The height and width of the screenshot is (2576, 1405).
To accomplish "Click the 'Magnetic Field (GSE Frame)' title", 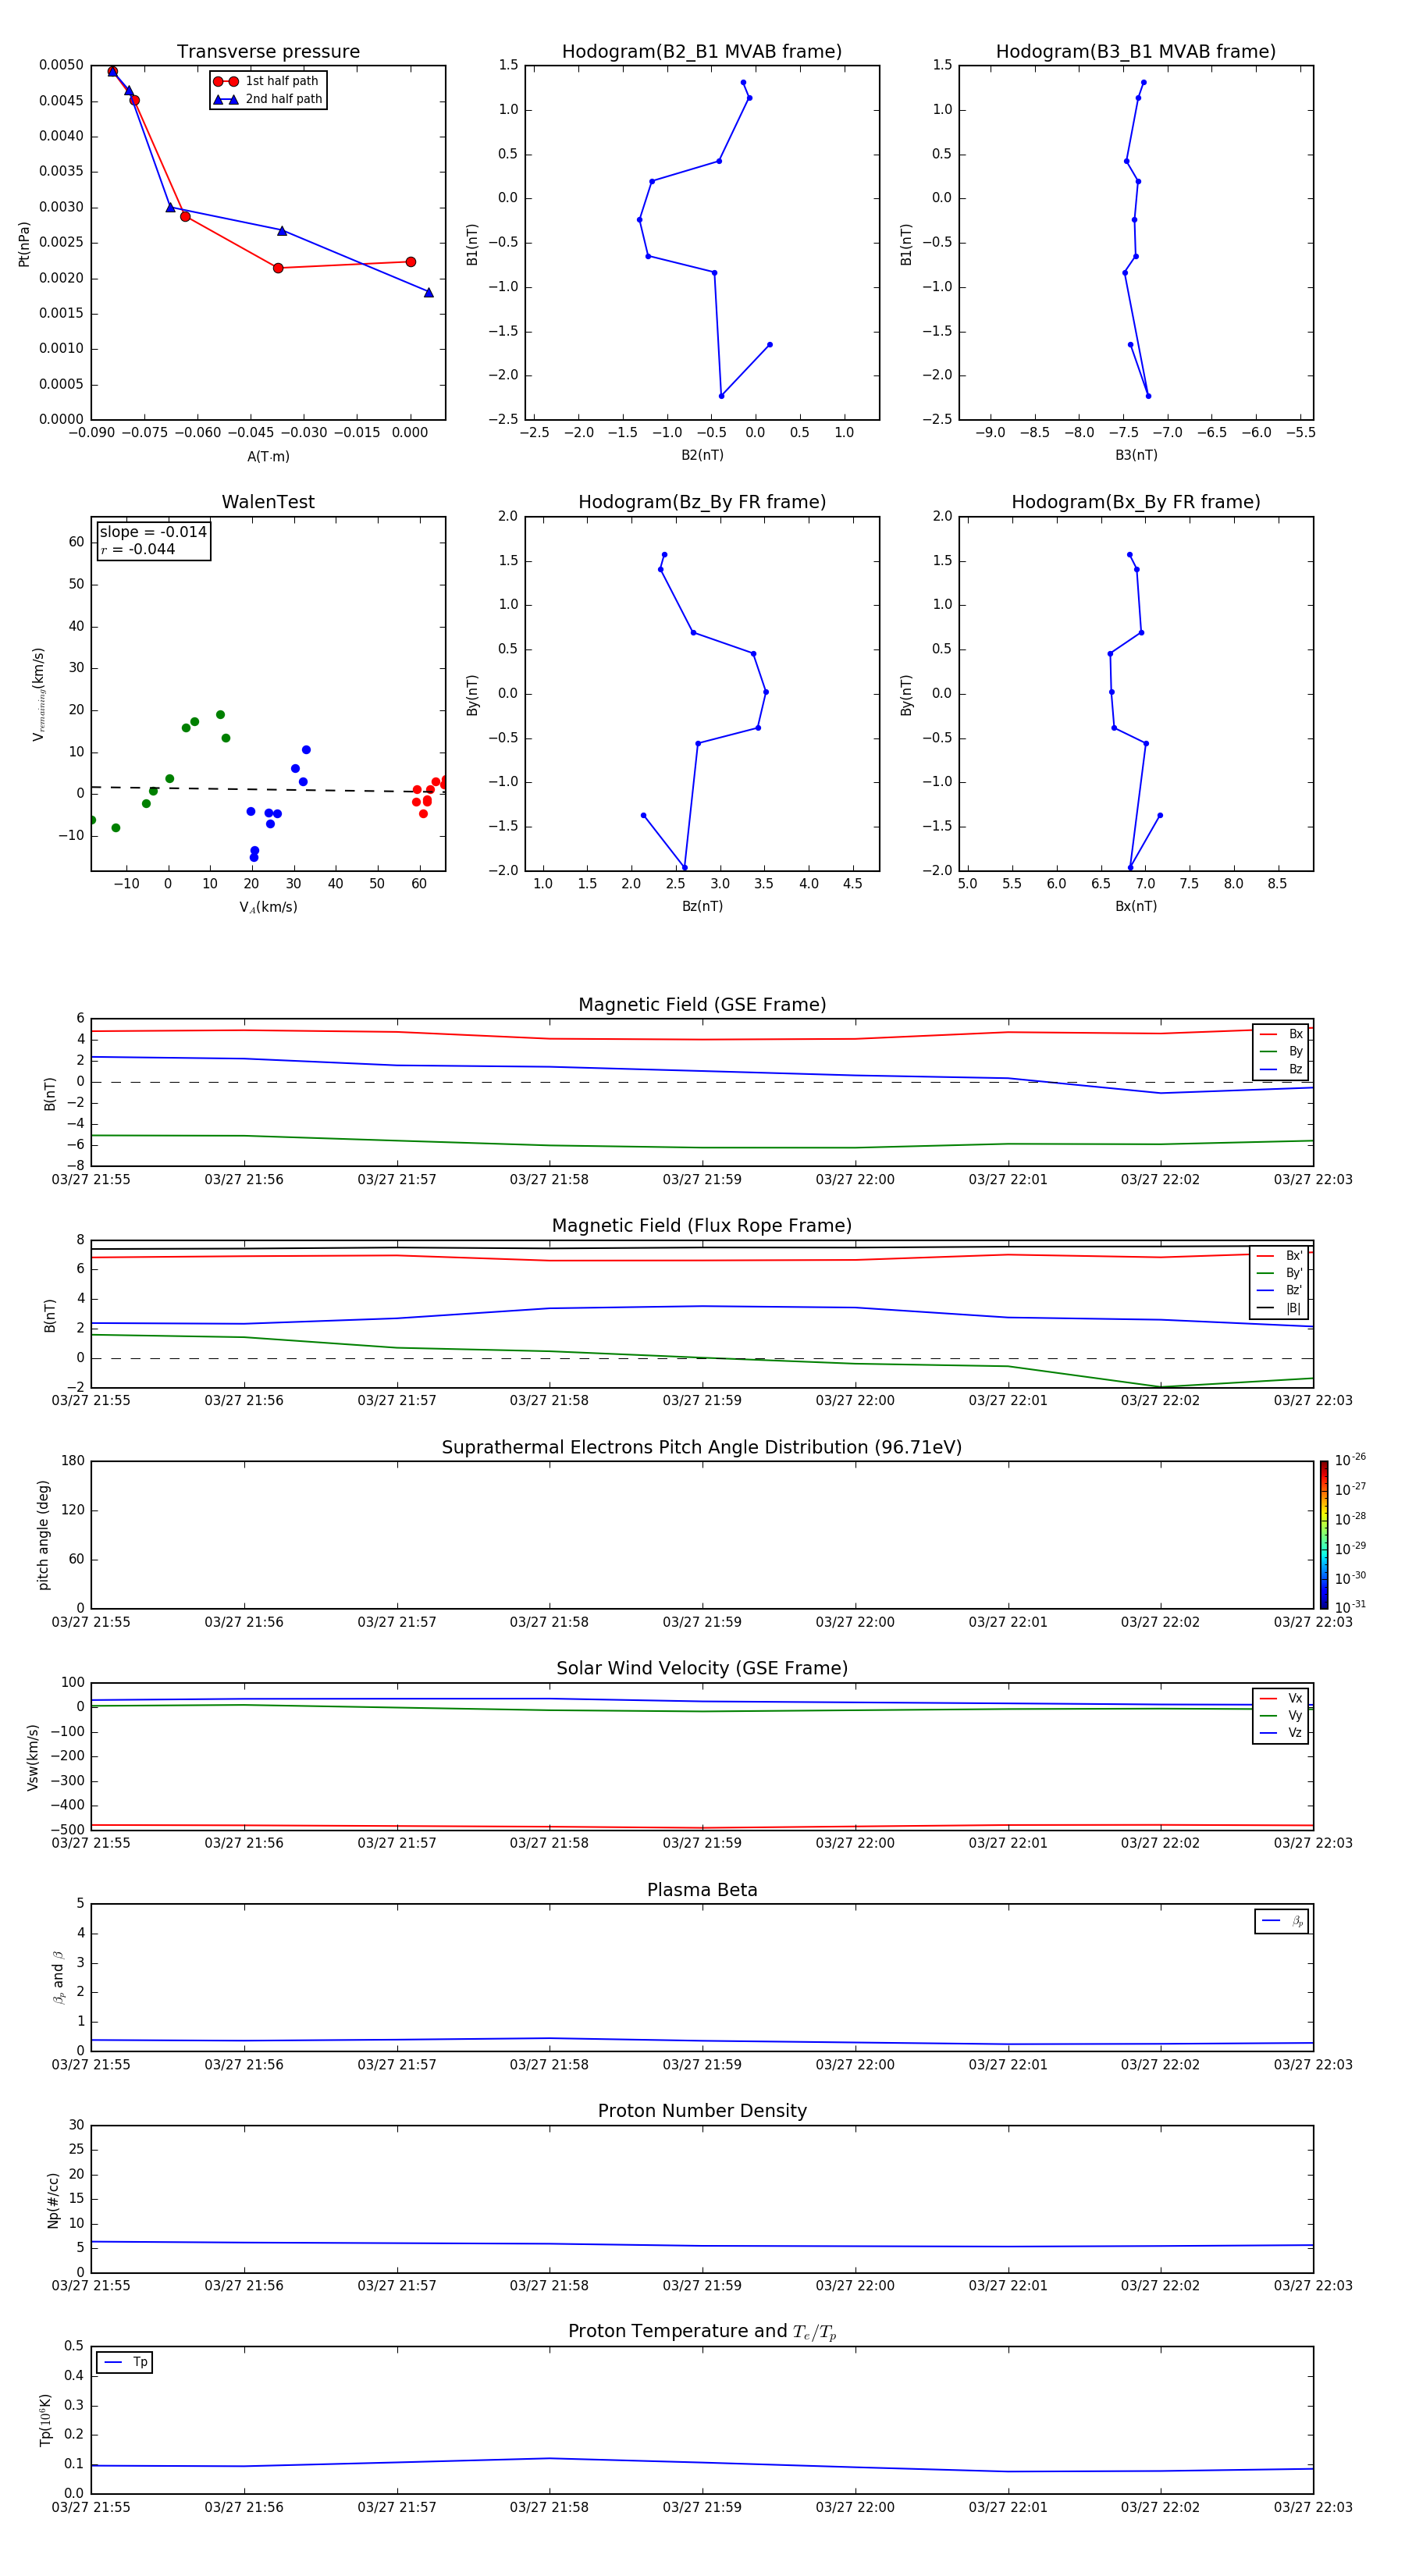I will point(702,1005).
